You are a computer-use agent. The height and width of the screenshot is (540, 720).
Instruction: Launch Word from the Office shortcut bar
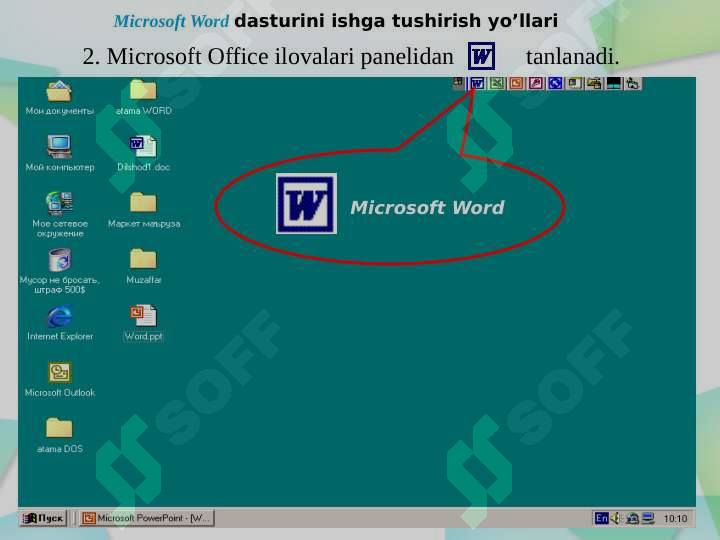click(x=478, y=83)
